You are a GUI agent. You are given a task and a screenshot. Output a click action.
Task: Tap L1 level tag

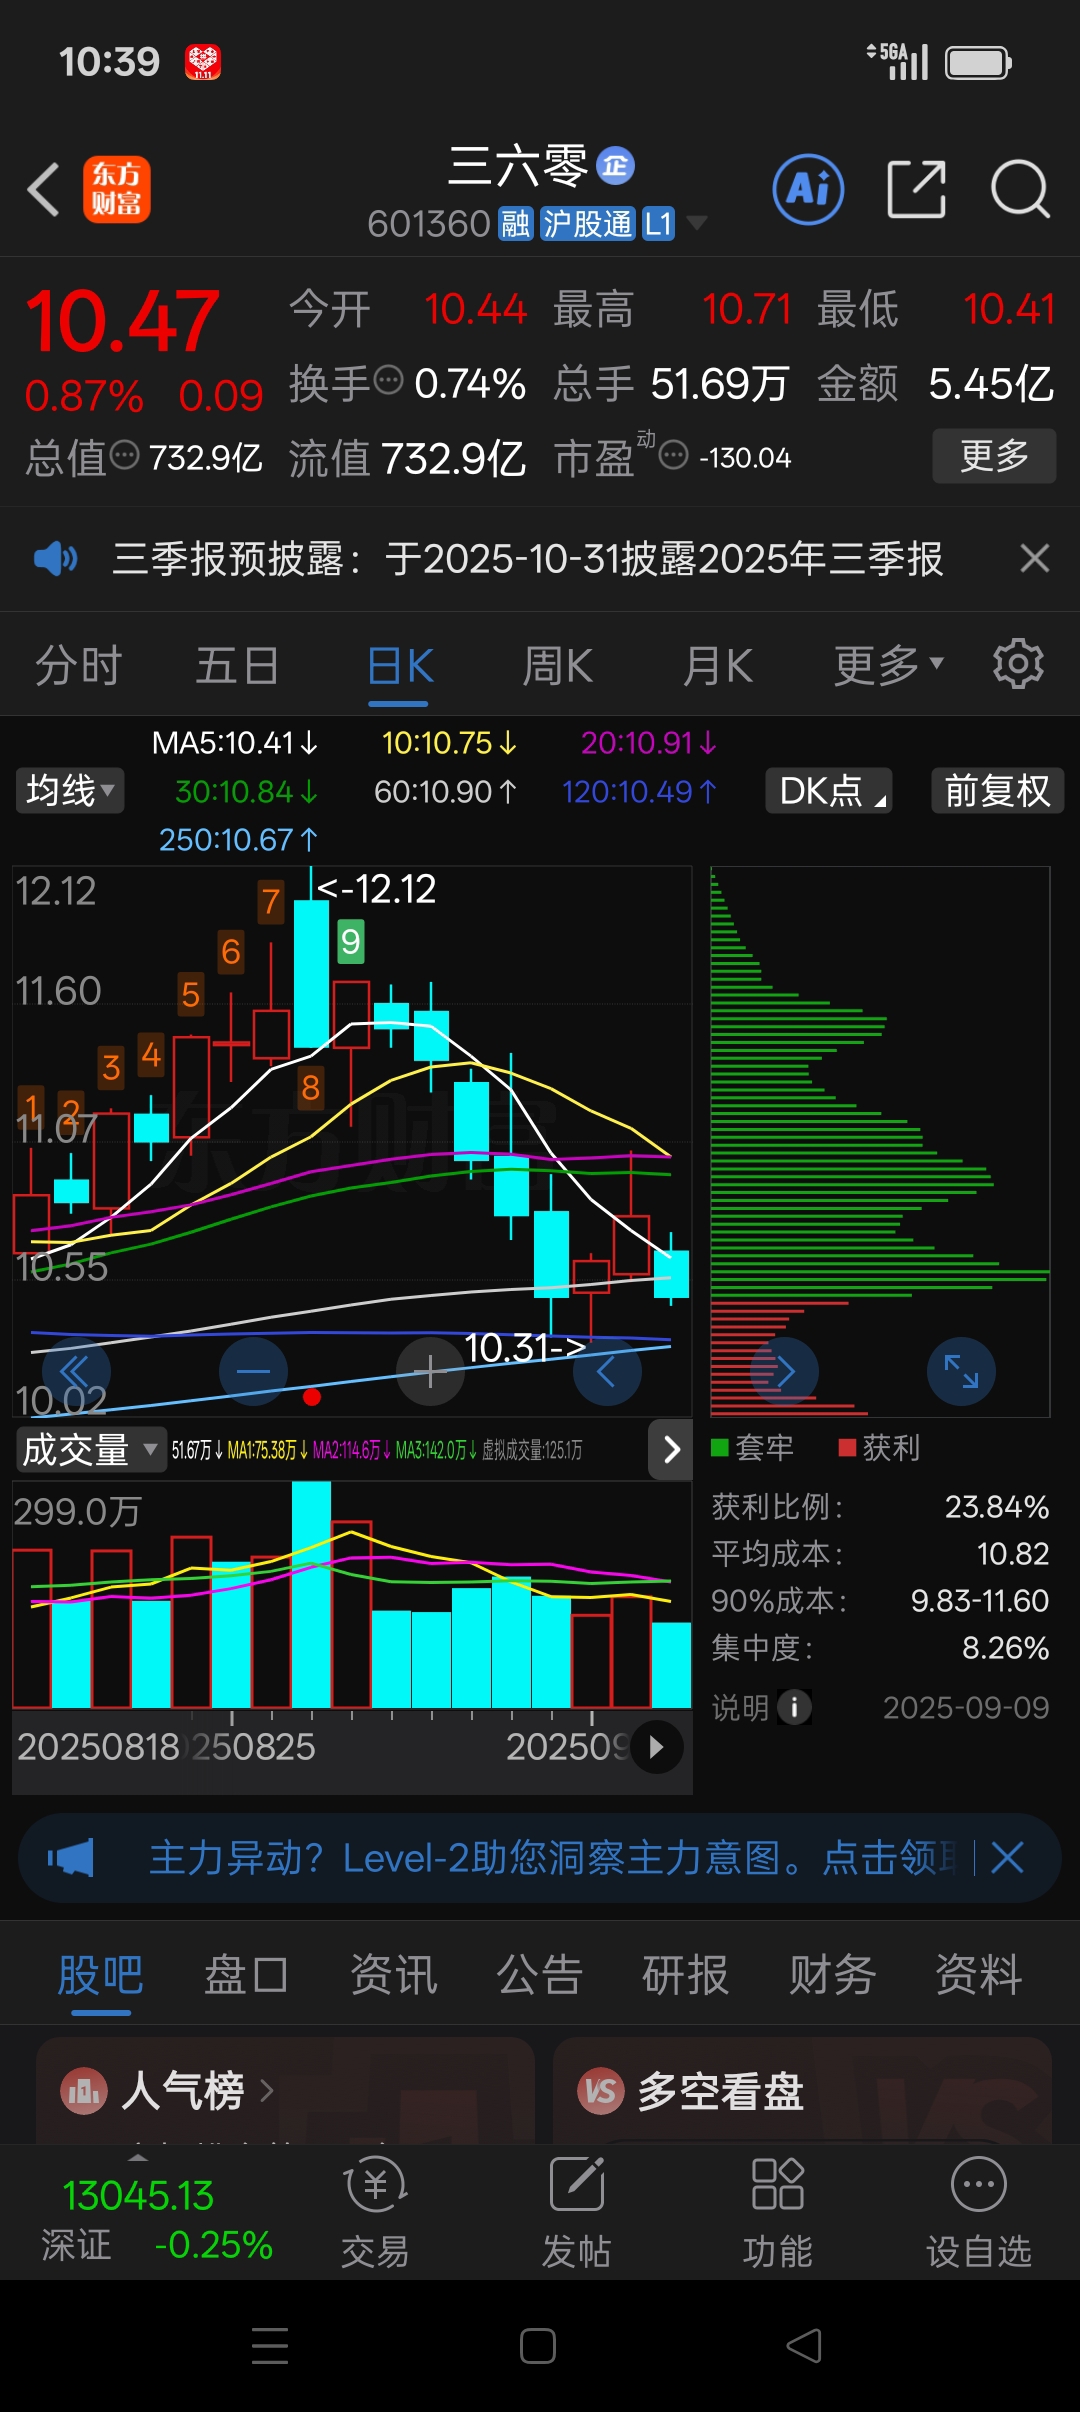click(658, 224)
